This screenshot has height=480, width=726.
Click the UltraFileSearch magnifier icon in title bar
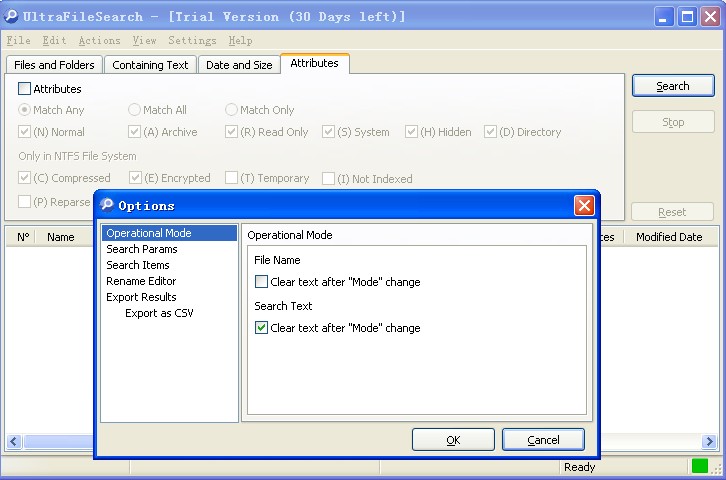pos(11,16)
